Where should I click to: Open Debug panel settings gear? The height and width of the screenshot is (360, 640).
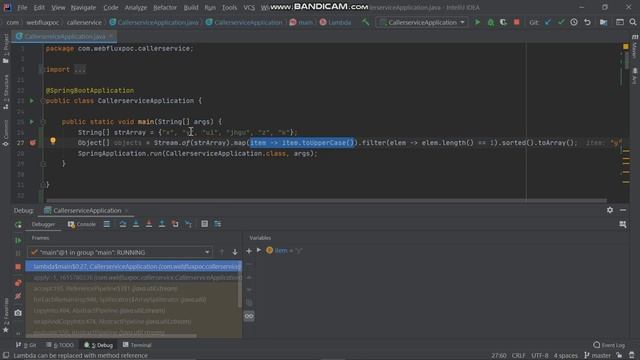pyautogui.click(x=610, y=210)
